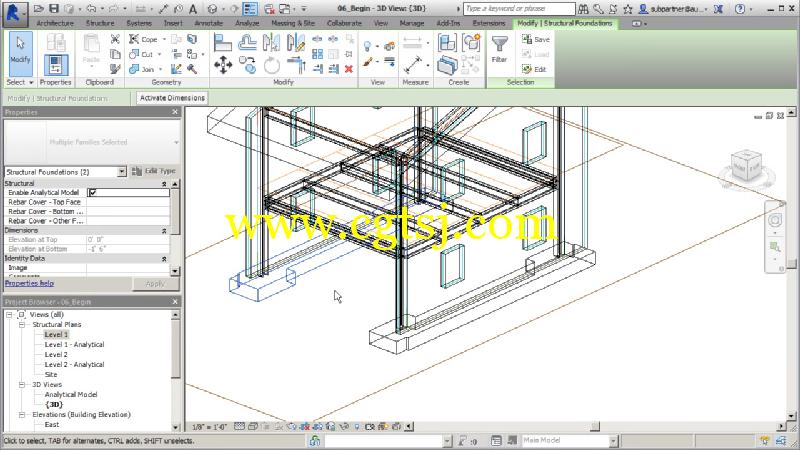
Task: Select Level 1 structural plan in browser
Action: coord(56,335)
